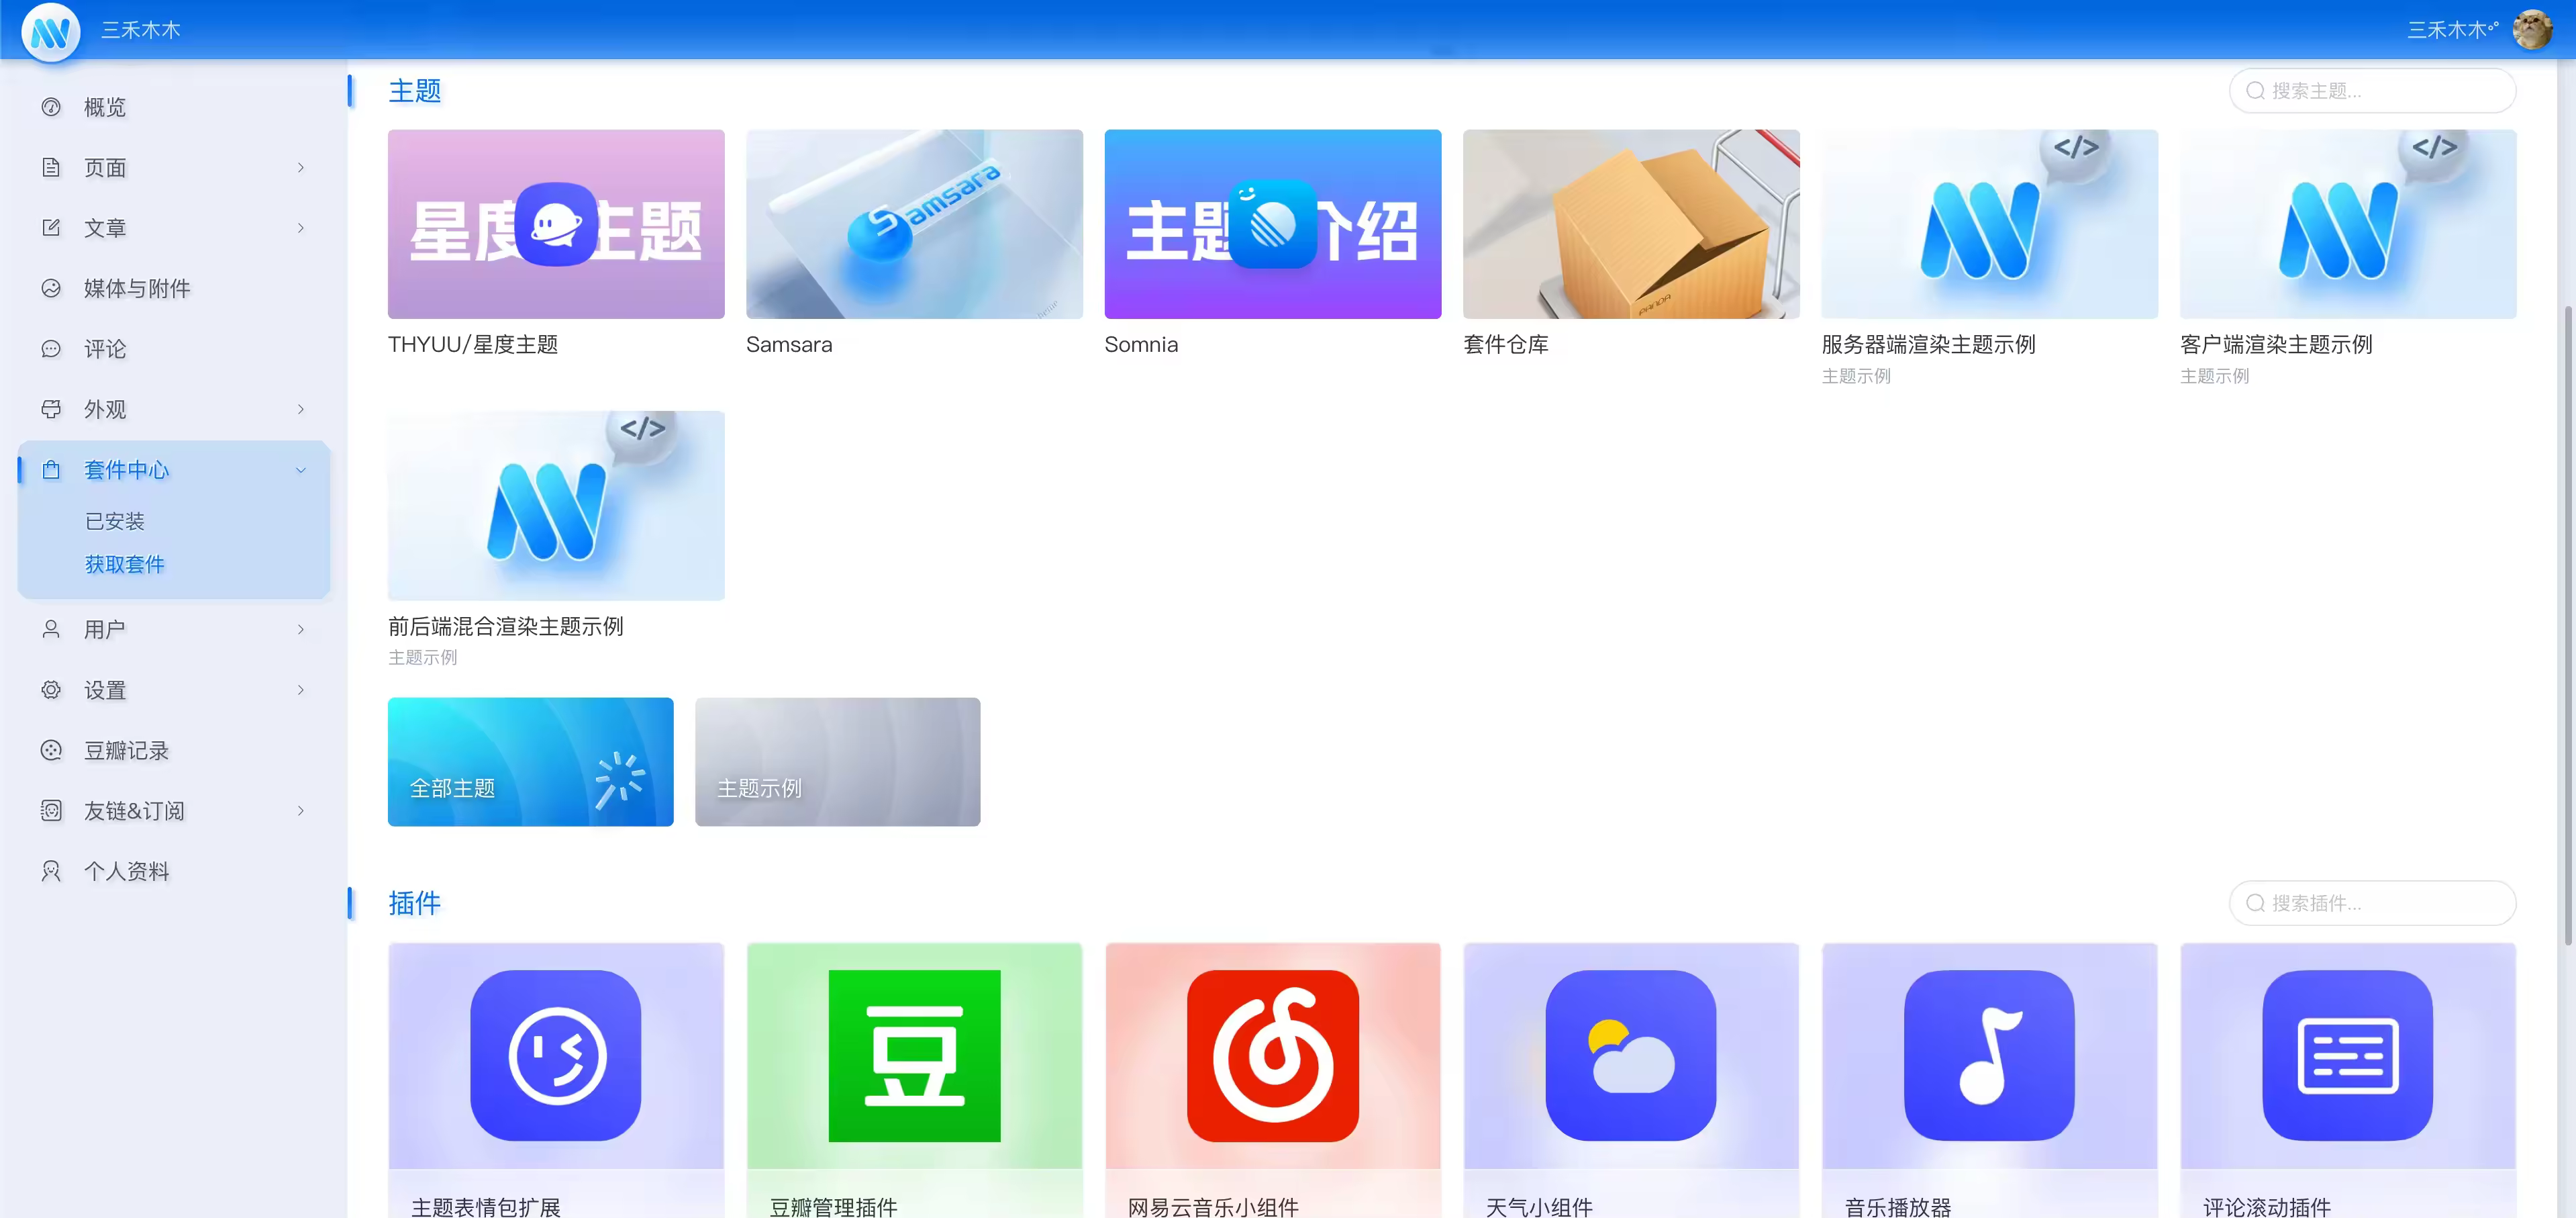Screen dimensions: 2576x1218
Task: Click the 友链&订阅 icon
Action: (x=51, y=811)
